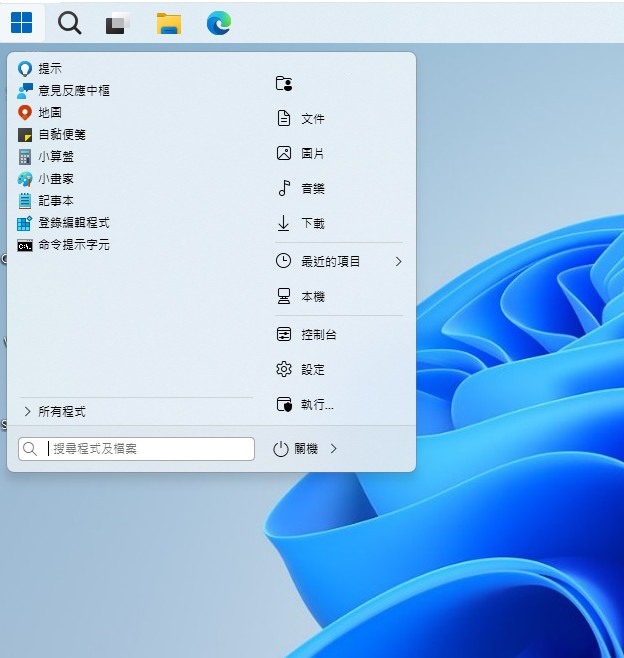Click the magnifier inside the search box
Image resolution: width=624 pixels, height=658 pixels.
coord(30,449)
